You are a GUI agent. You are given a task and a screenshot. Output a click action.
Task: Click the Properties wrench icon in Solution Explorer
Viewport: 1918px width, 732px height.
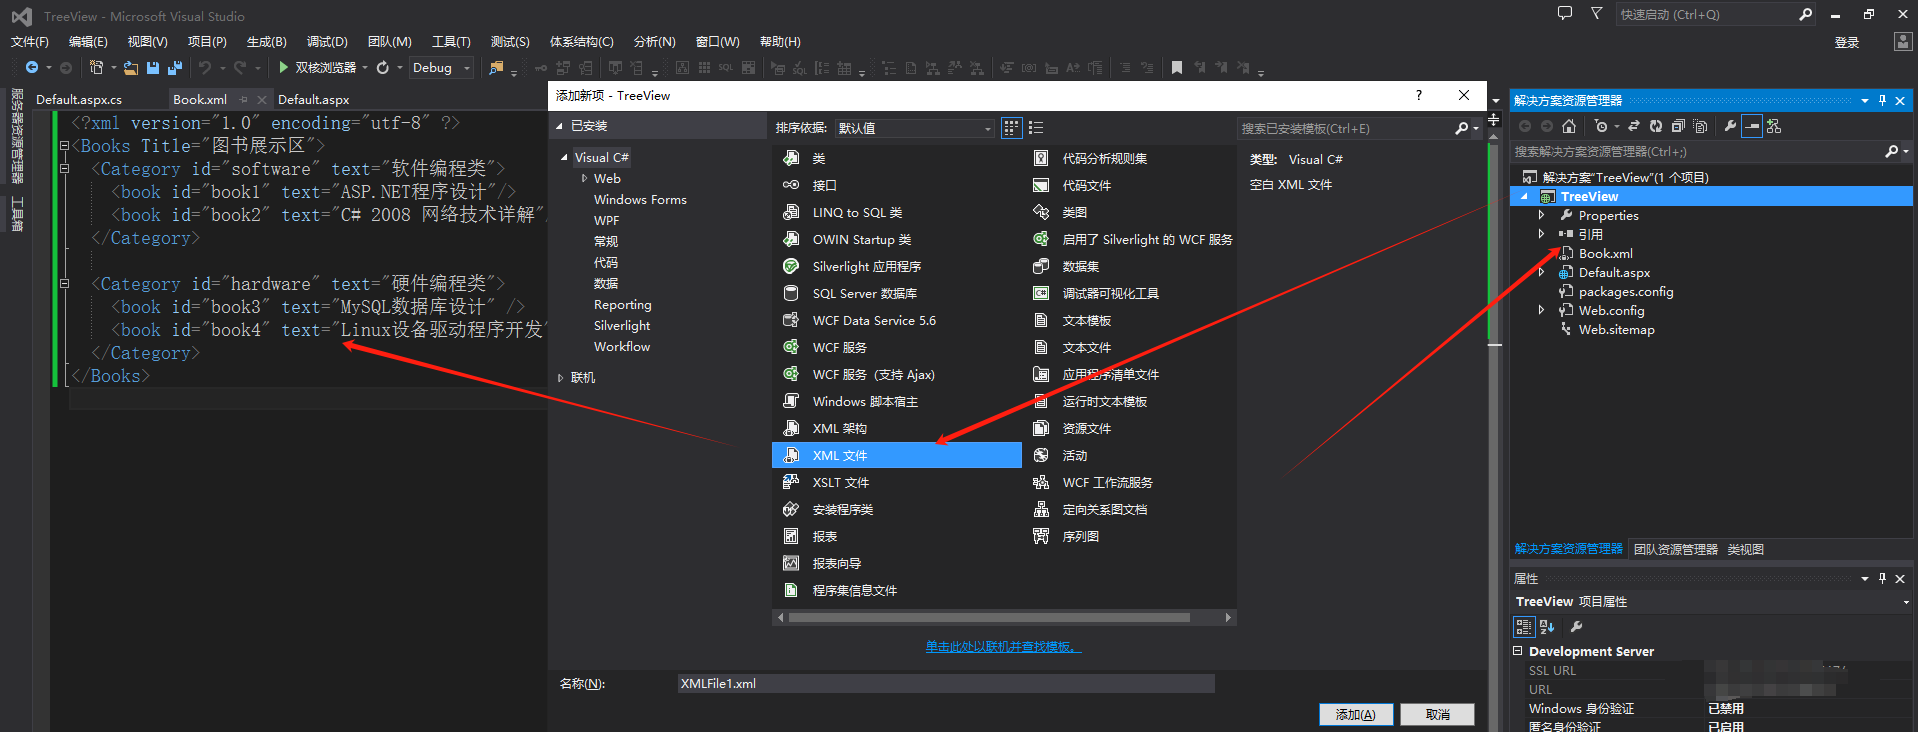coord(1730,126)
